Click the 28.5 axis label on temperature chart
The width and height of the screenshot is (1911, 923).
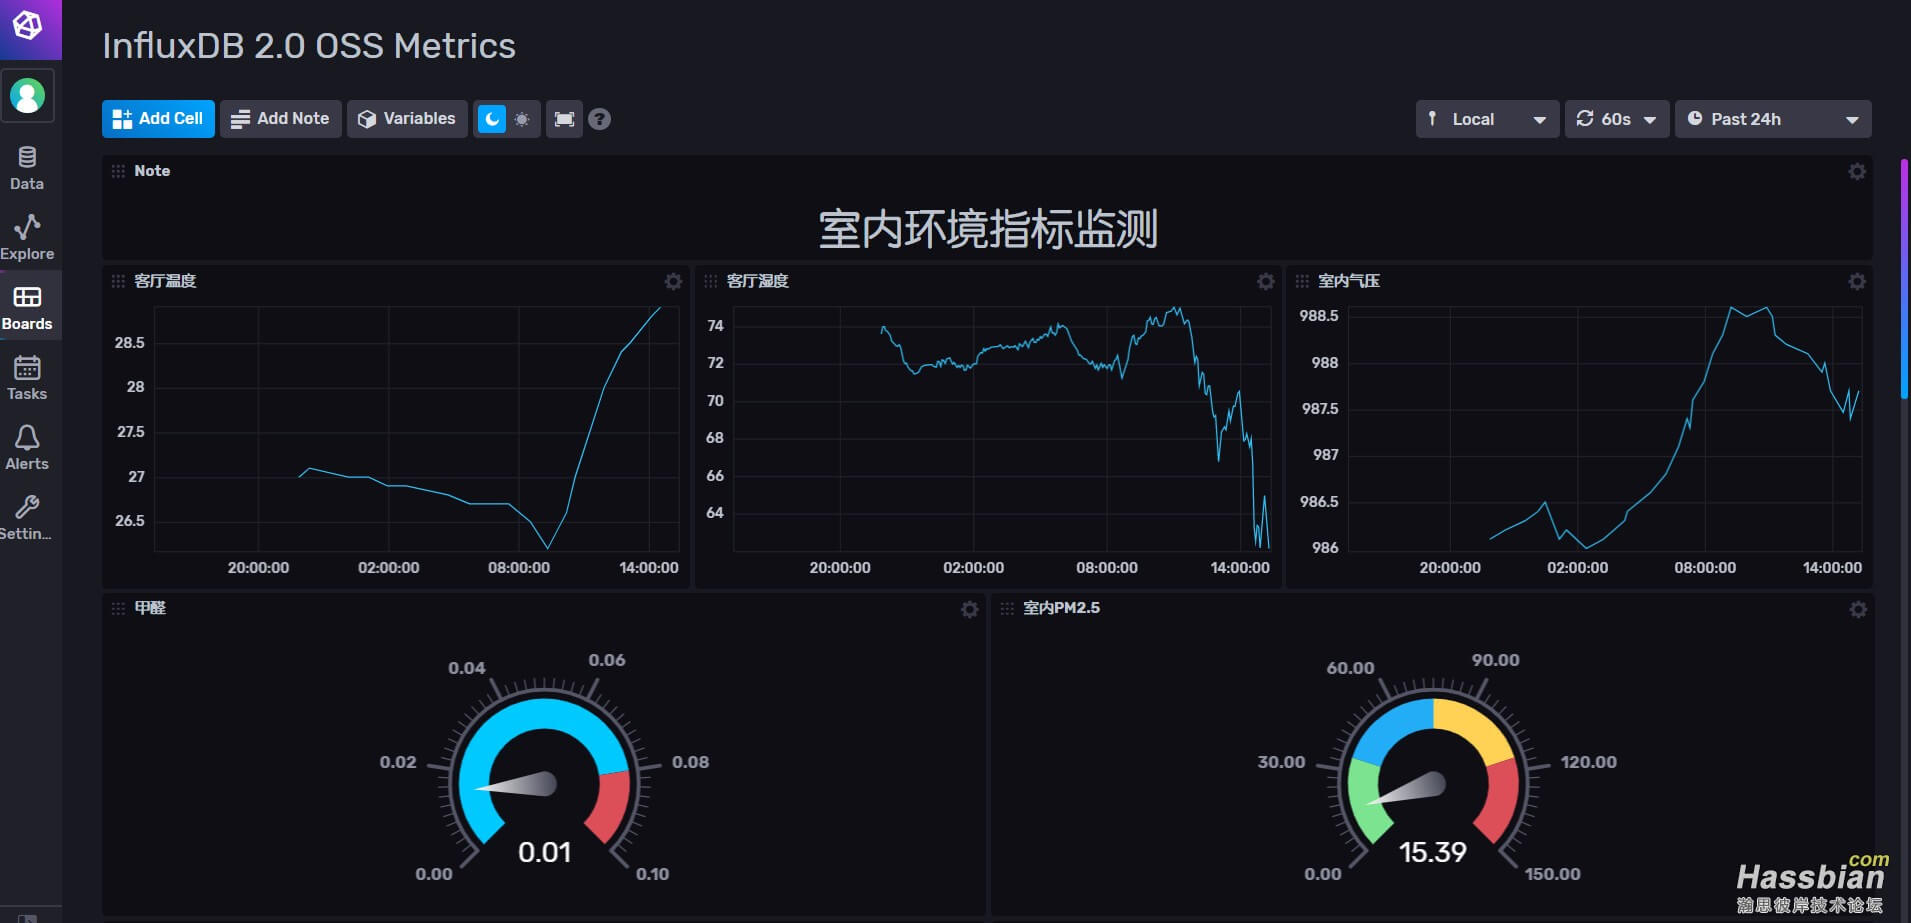click(129, 342)
